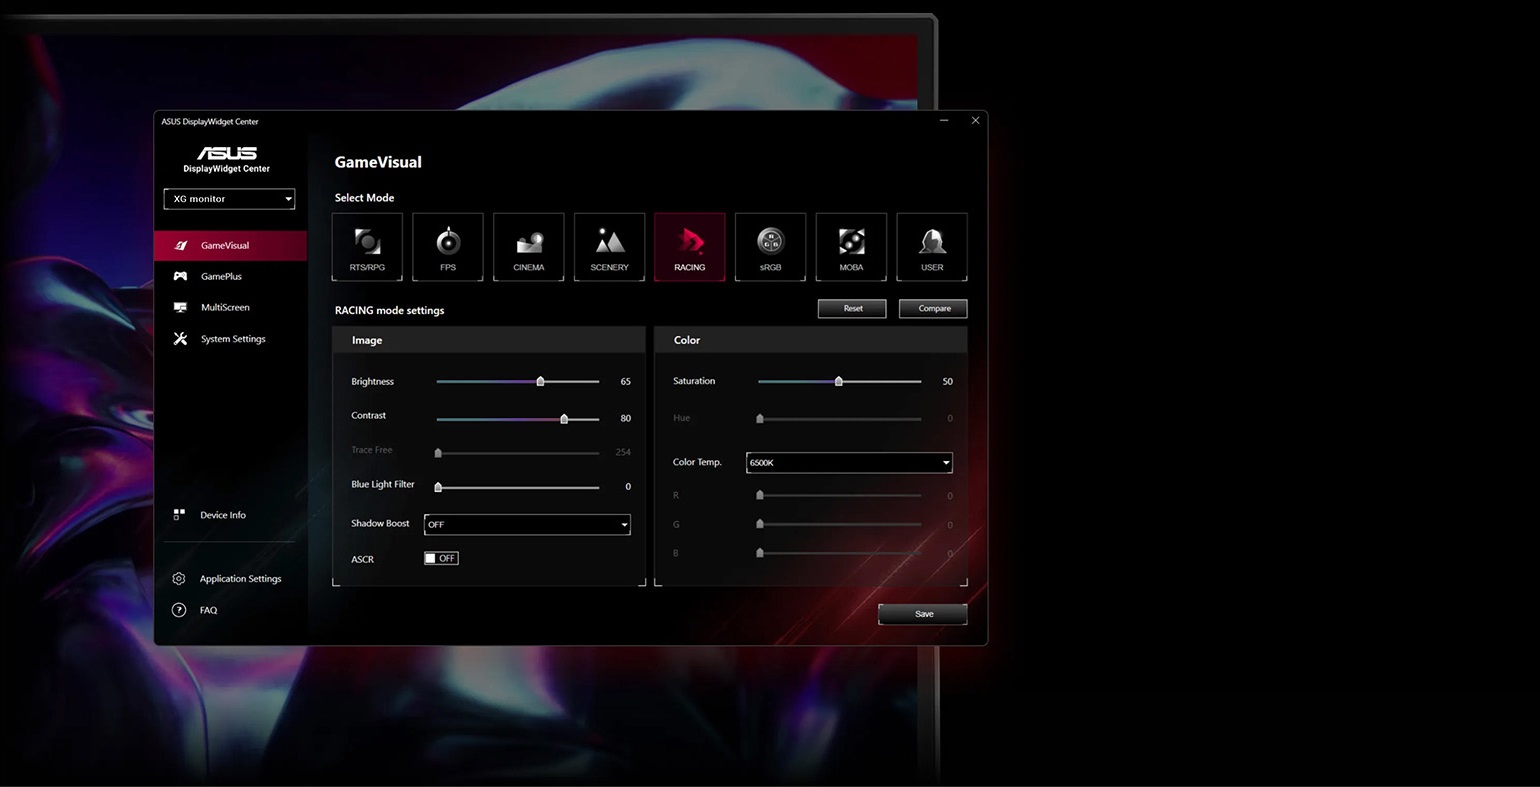Click the Save button
1540x787 pixels.
point(923,614)
